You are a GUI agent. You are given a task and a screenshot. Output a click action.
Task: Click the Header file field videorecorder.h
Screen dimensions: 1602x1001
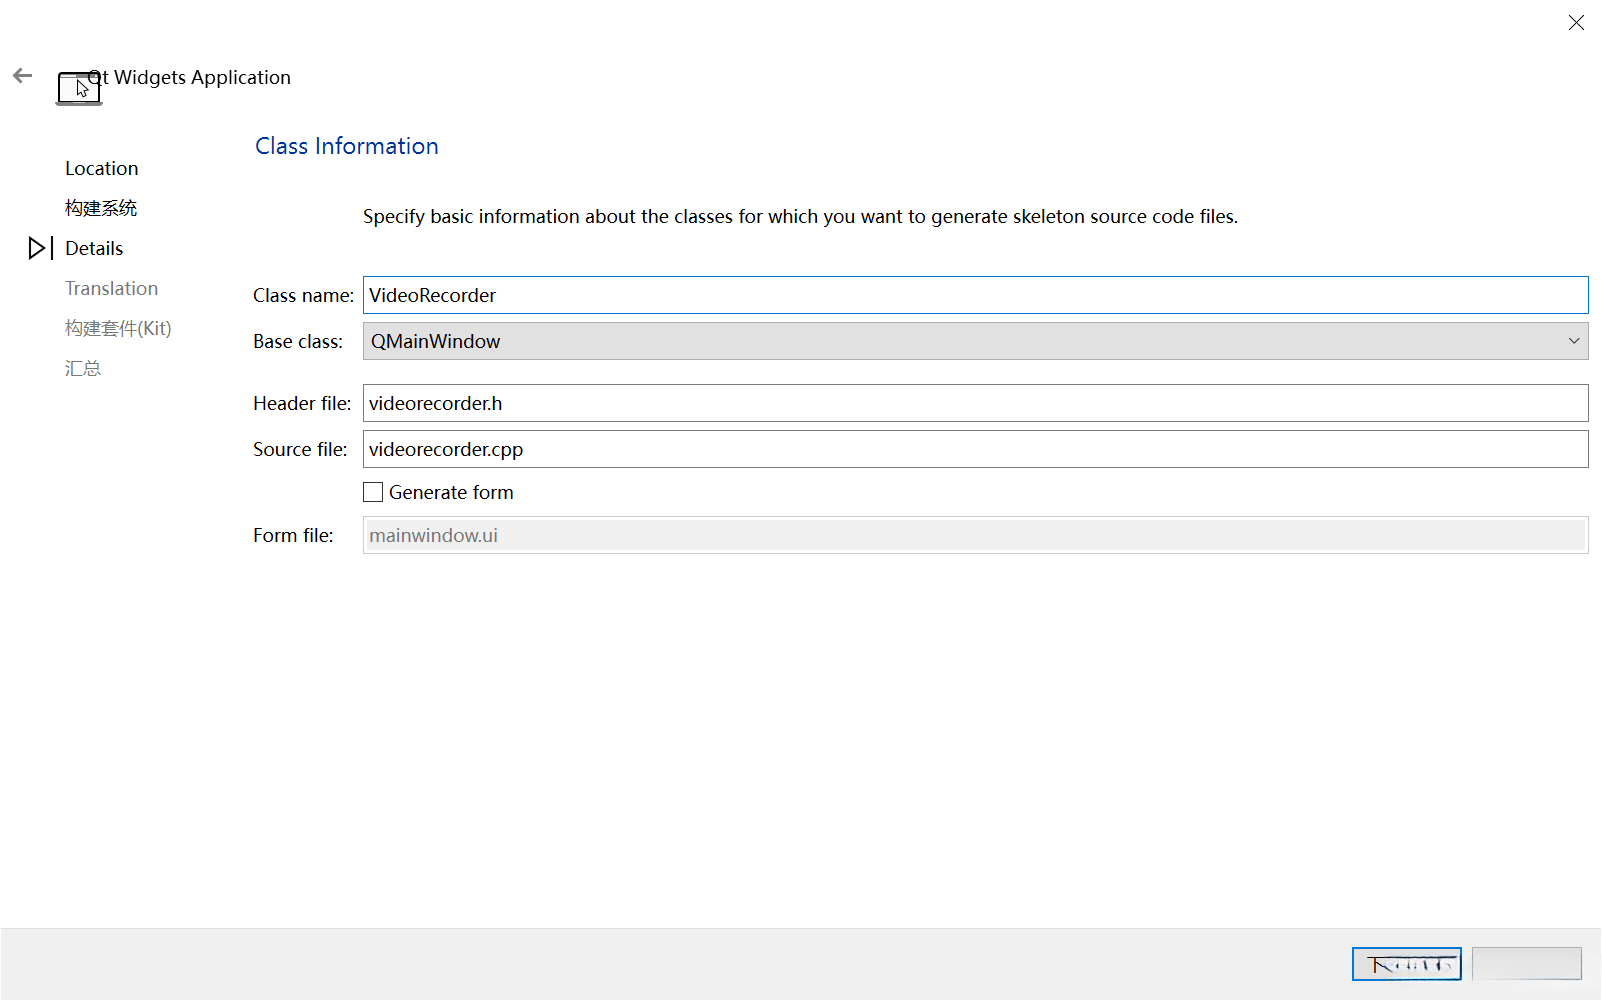[x=975, y=403]
